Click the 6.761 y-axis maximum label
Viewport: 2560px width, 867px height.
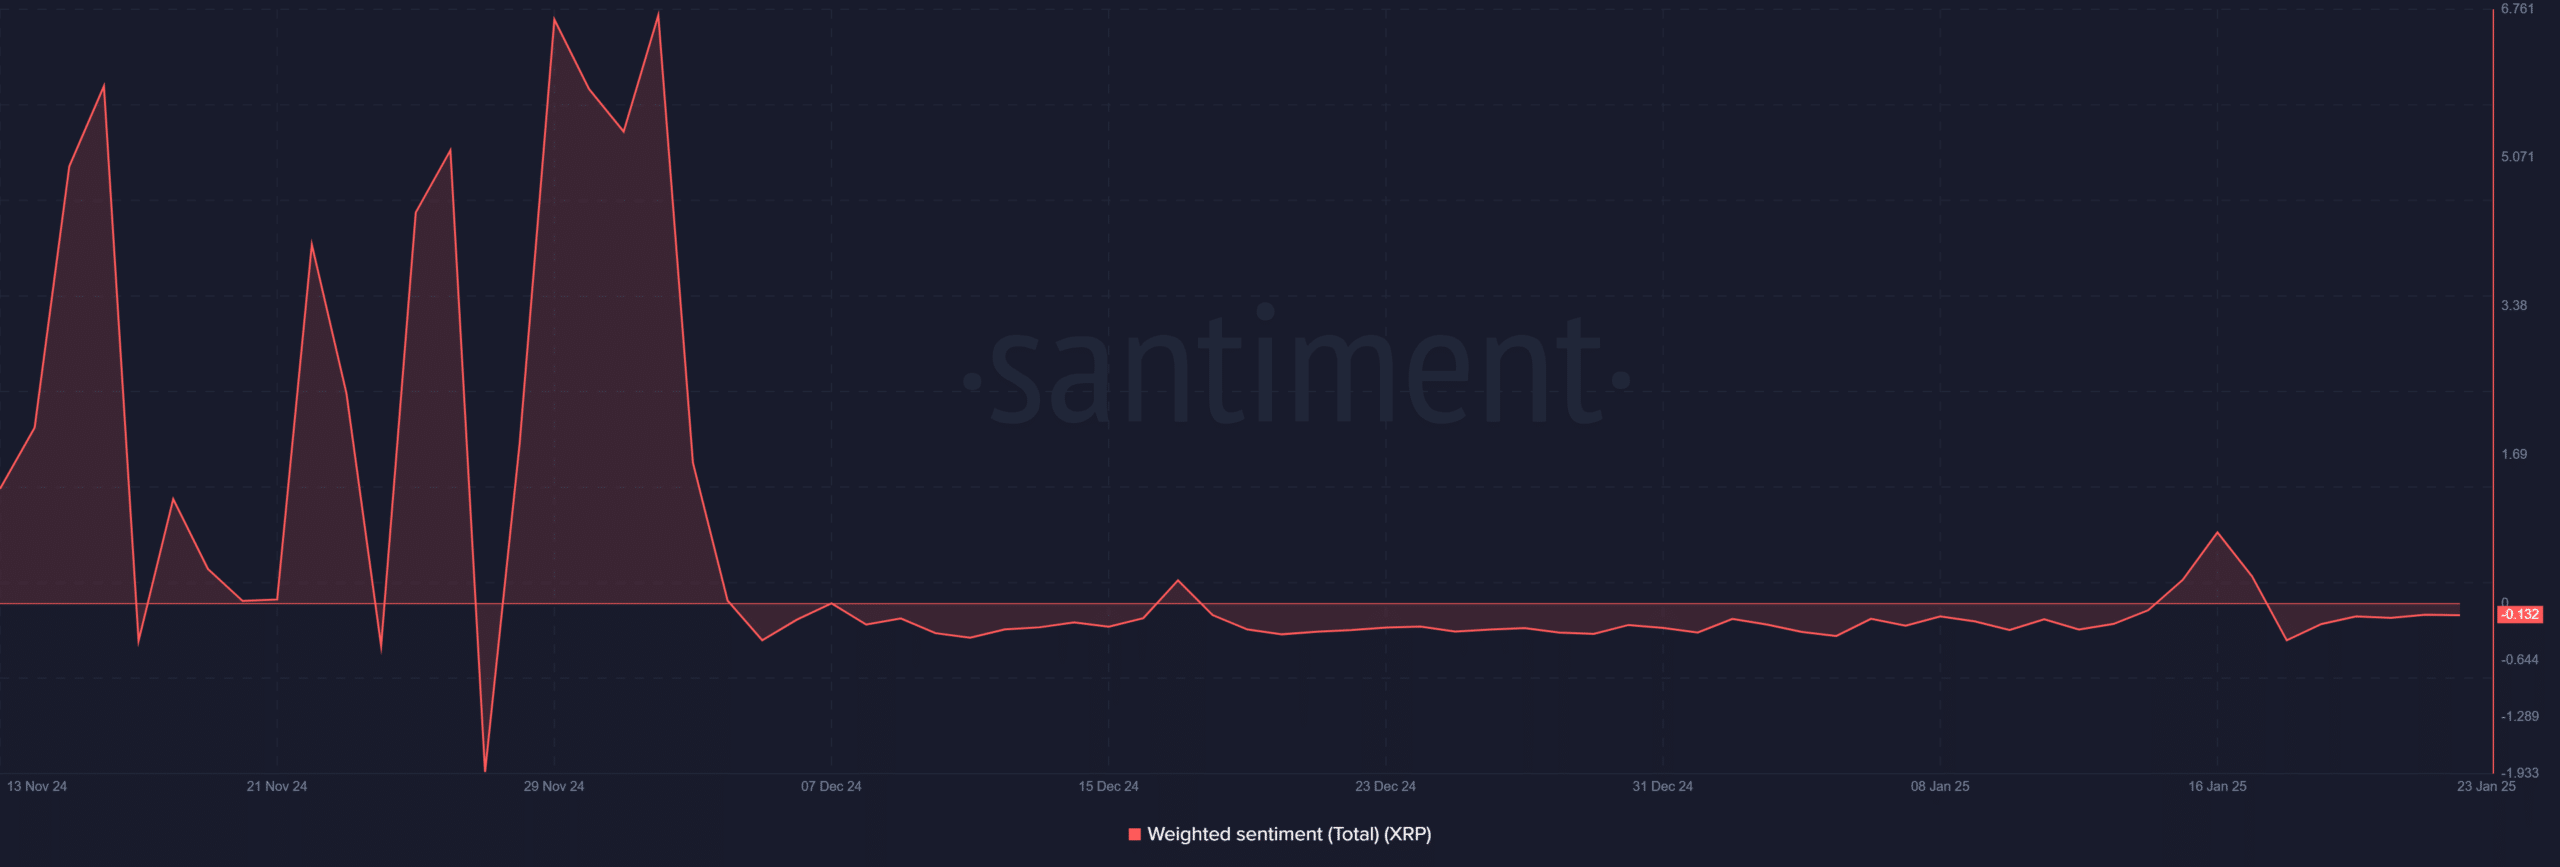(x=2517, y=9)
